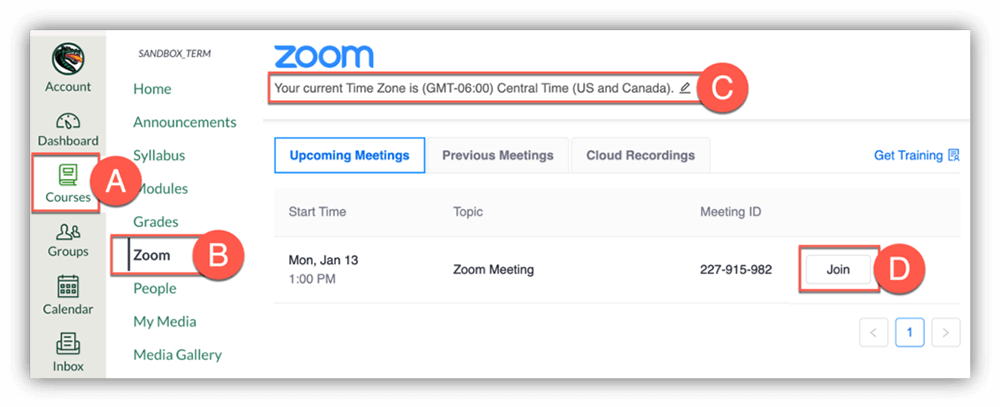Open the Inbox icon

[68, 344]
